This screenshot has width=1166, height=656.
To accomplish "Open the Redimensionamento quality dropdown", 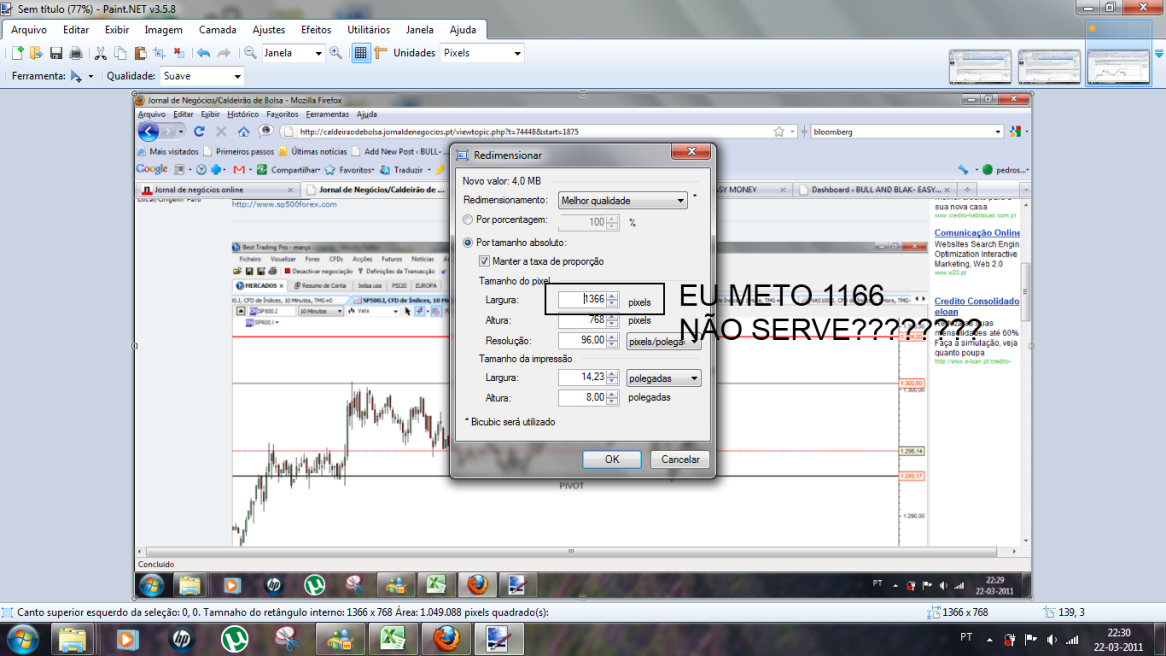I will pos(624,200).
